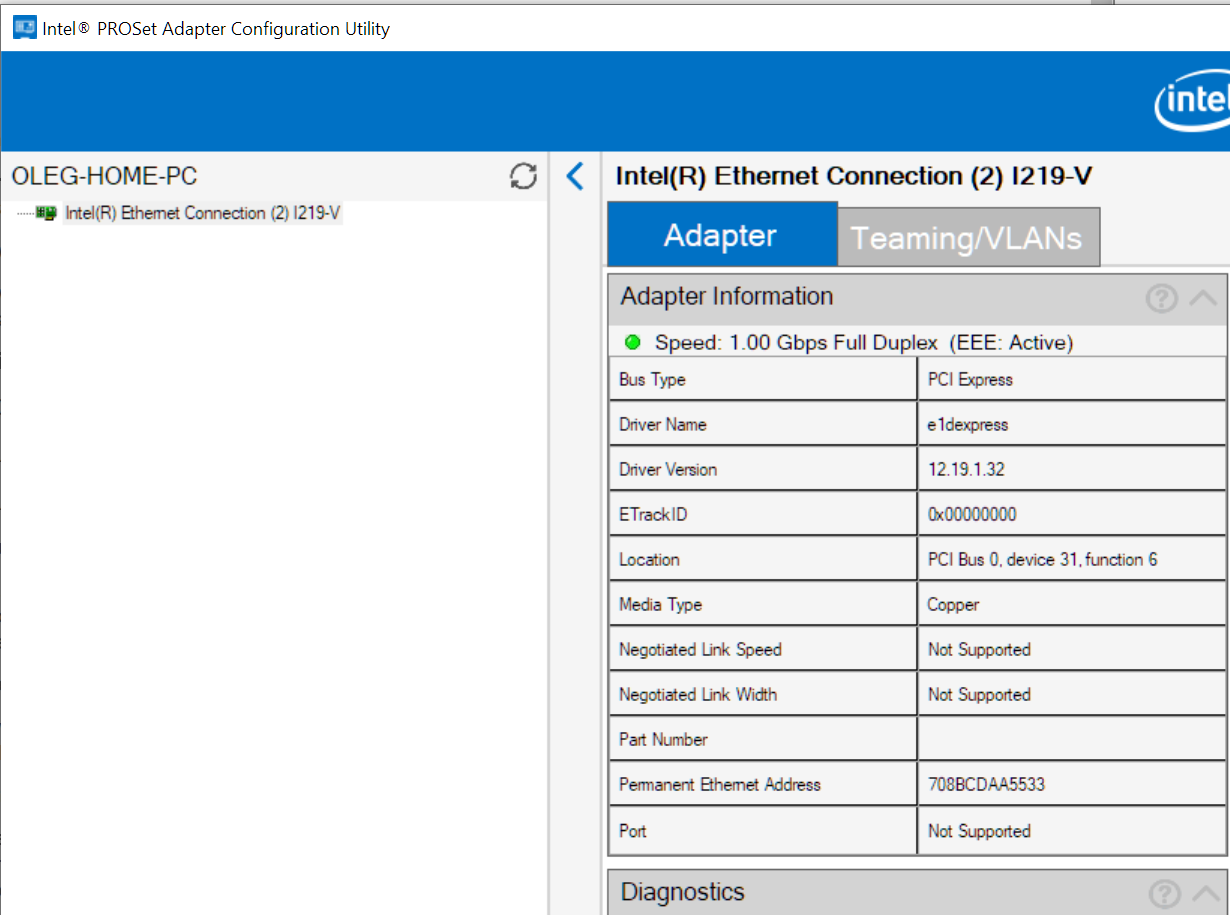Click the Location value cell

(1042, 560)
